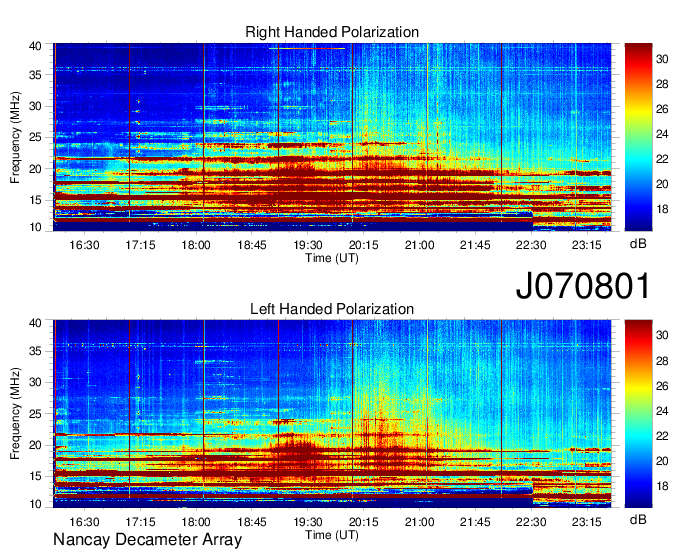
Task: Click the colorbar beside the Right Handed plot
Action: [638, 137]
